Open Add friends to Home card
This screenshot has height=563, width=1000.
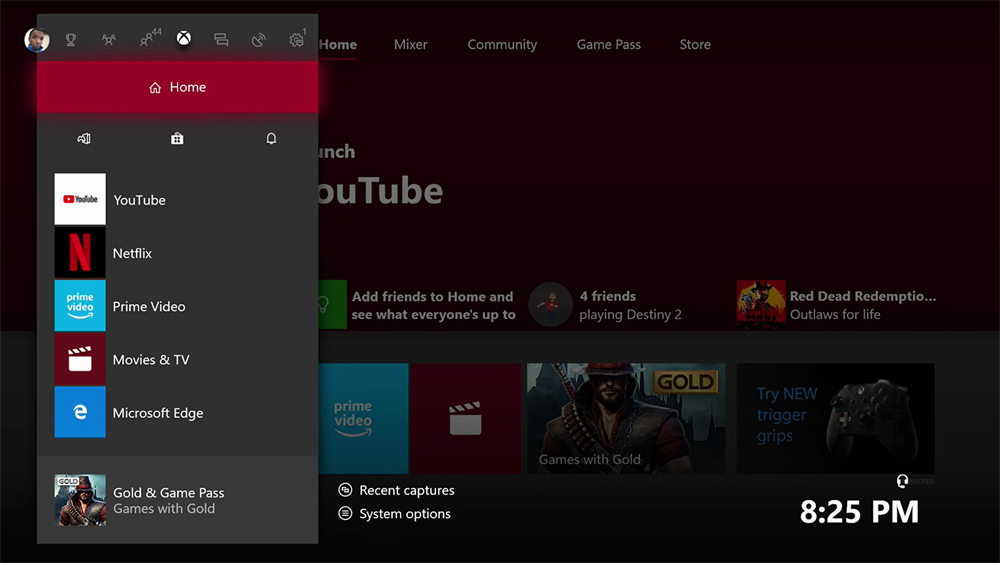pyautogui.click(x=418, y=305)
